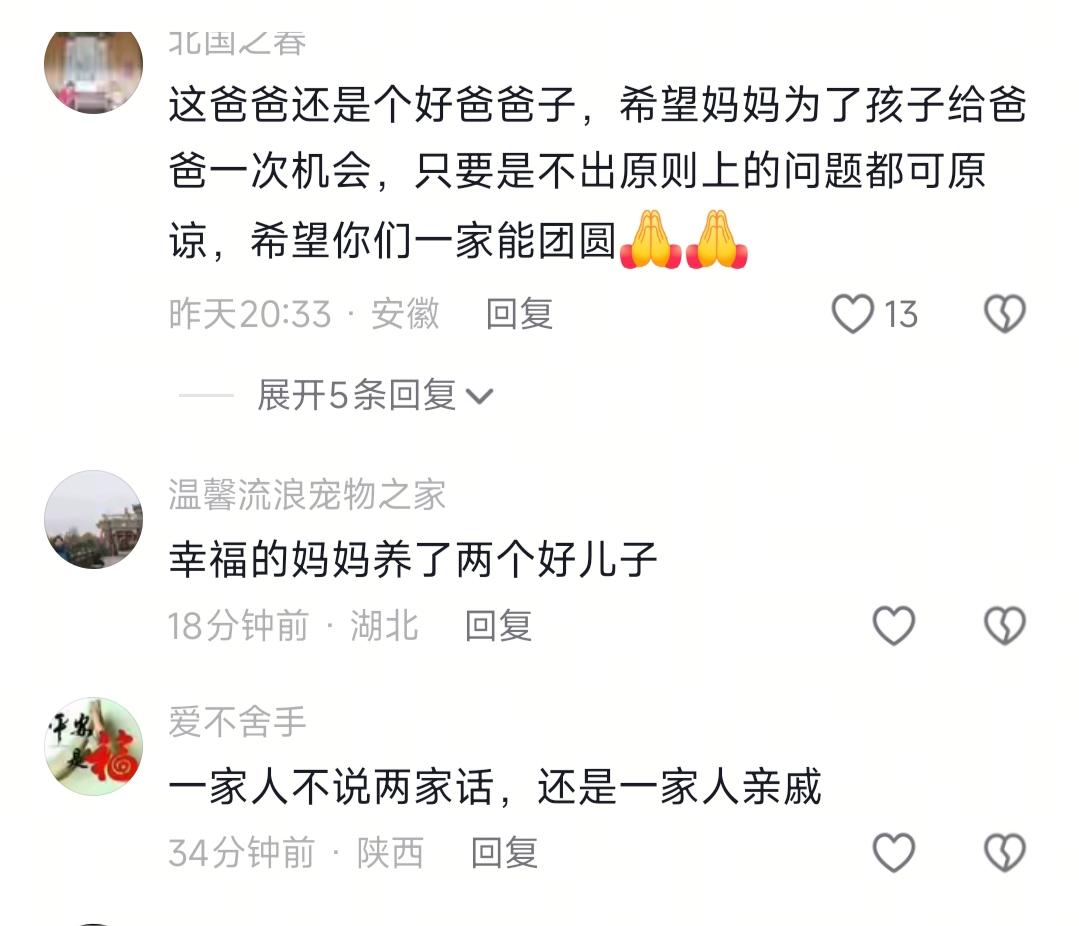Reply to the 昨天20:33 安徽 comment

pos(520,314)
